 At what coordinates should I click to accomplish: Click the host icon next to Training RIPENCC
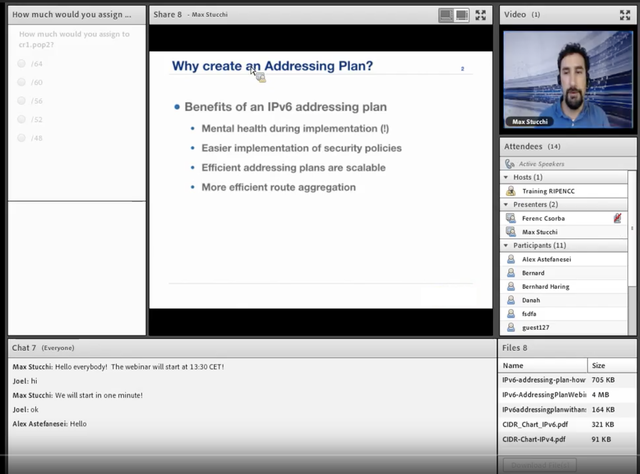click(x=511, y=191)
